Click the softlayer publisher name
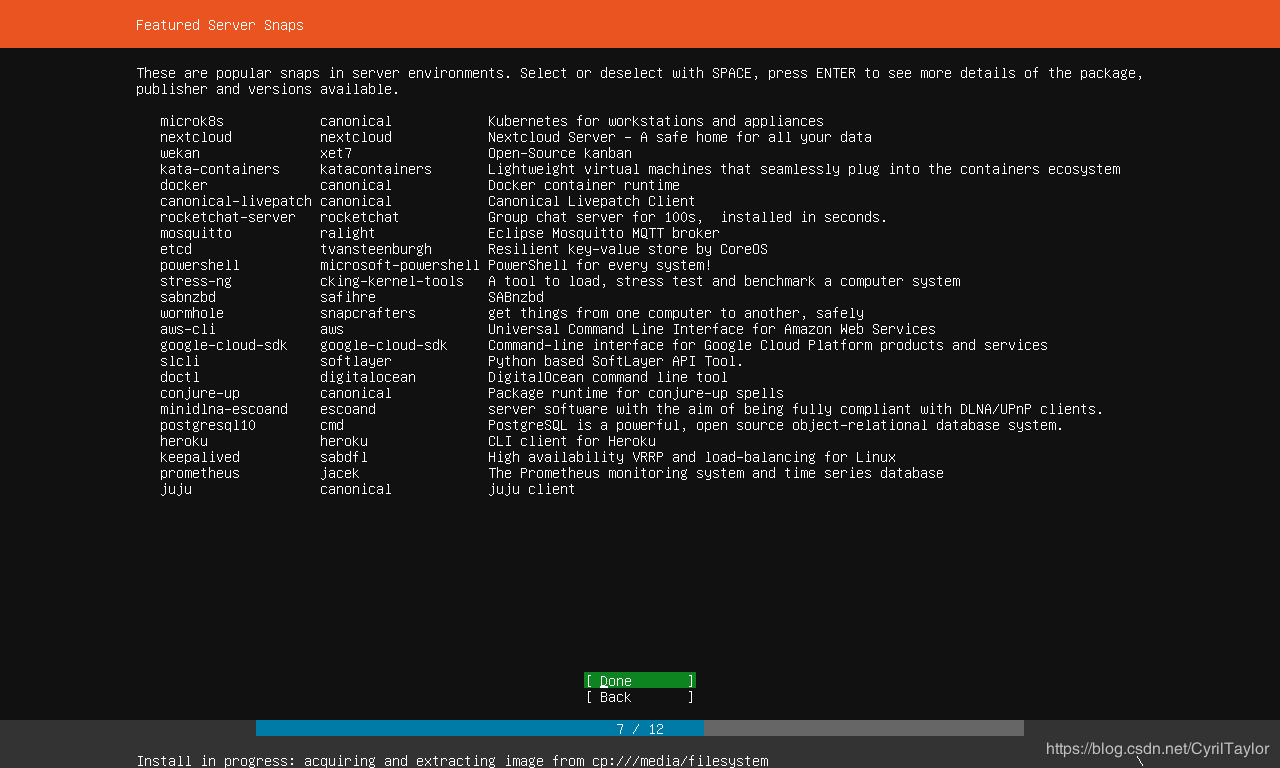The image size is (1280, 768). (x=356, y=361)
